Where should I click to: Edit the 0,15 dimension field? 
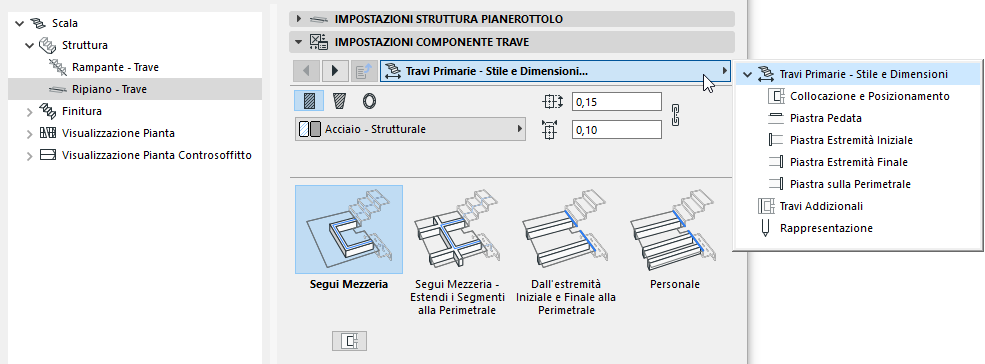(617, 102)
